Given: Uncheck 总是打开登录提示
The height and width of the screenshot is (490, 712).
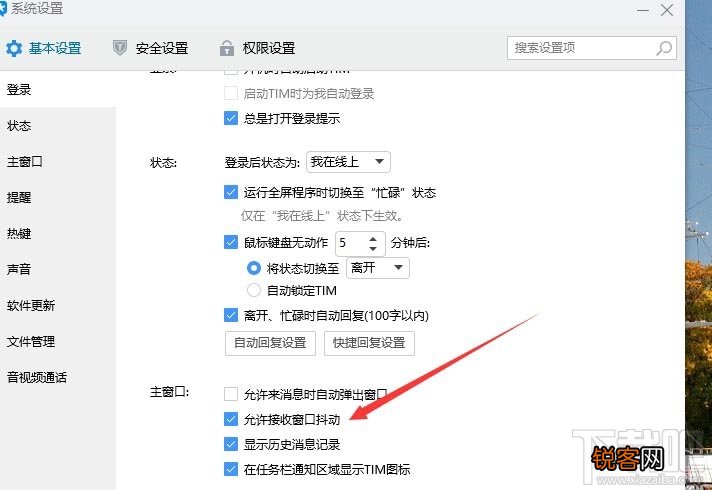Looking at the screenshot, I should (231, 119).
